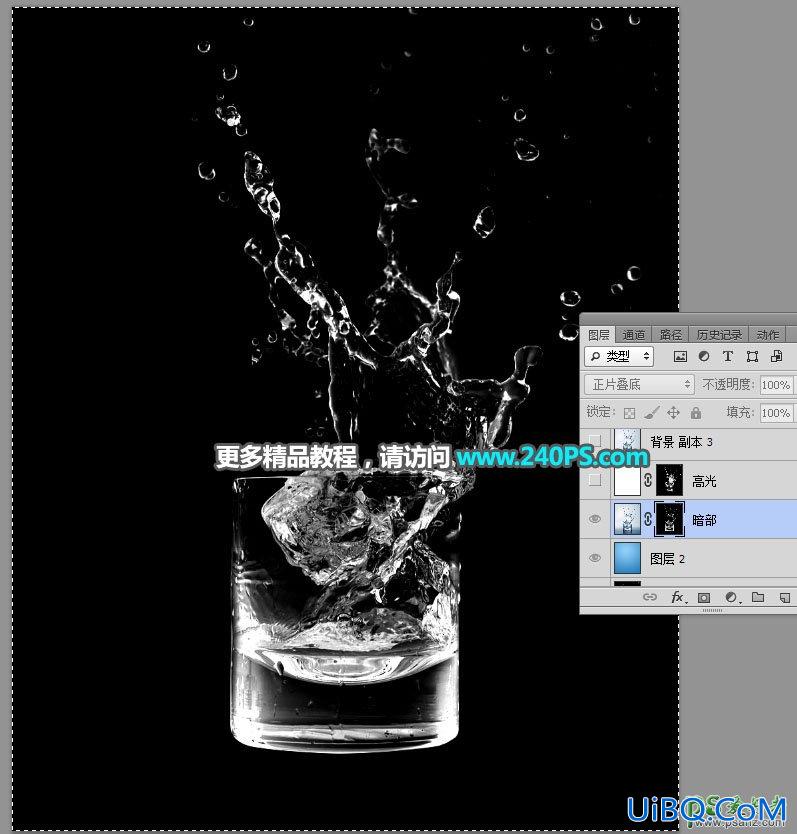Filter layers by smart object icon
The width and height of the screenshot is (797, 834).
[777, 356]
